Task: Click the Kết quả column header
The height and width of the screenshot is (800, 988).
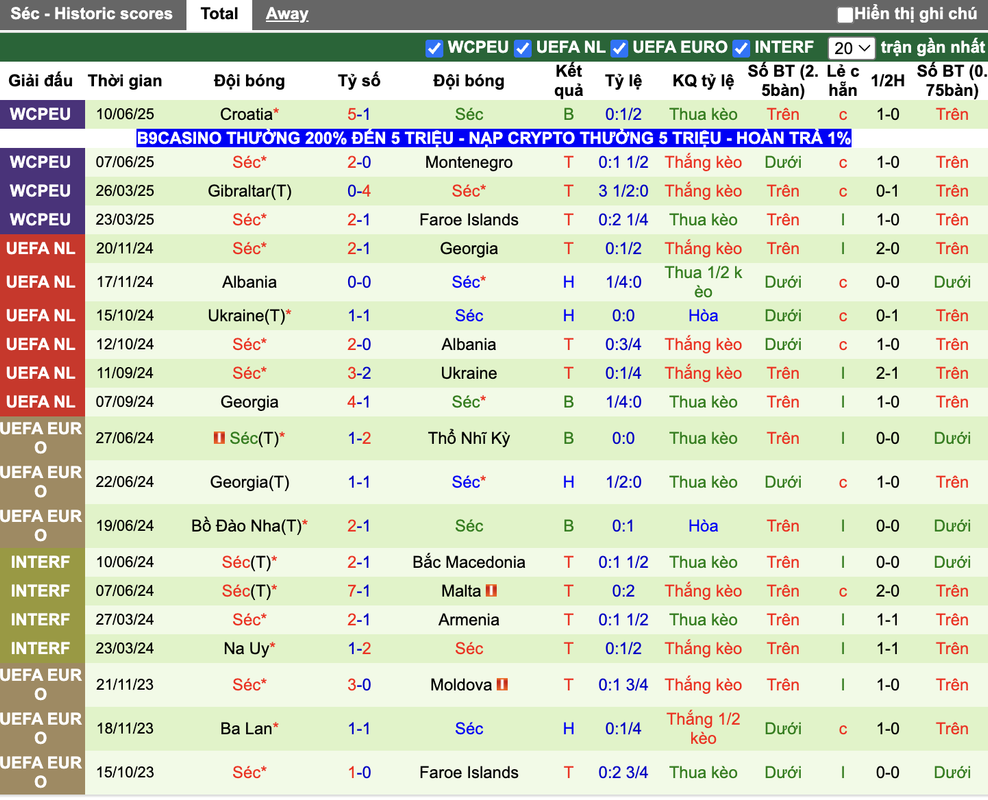Action: 568,81
